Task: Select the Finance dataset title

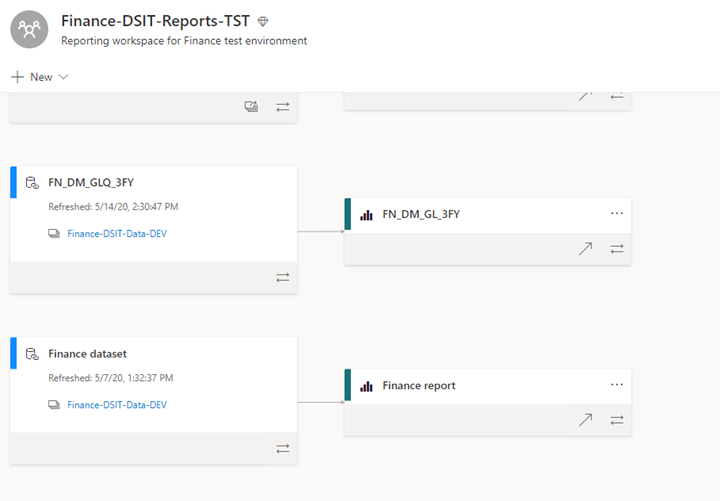Action: click(x=87, y=354)
